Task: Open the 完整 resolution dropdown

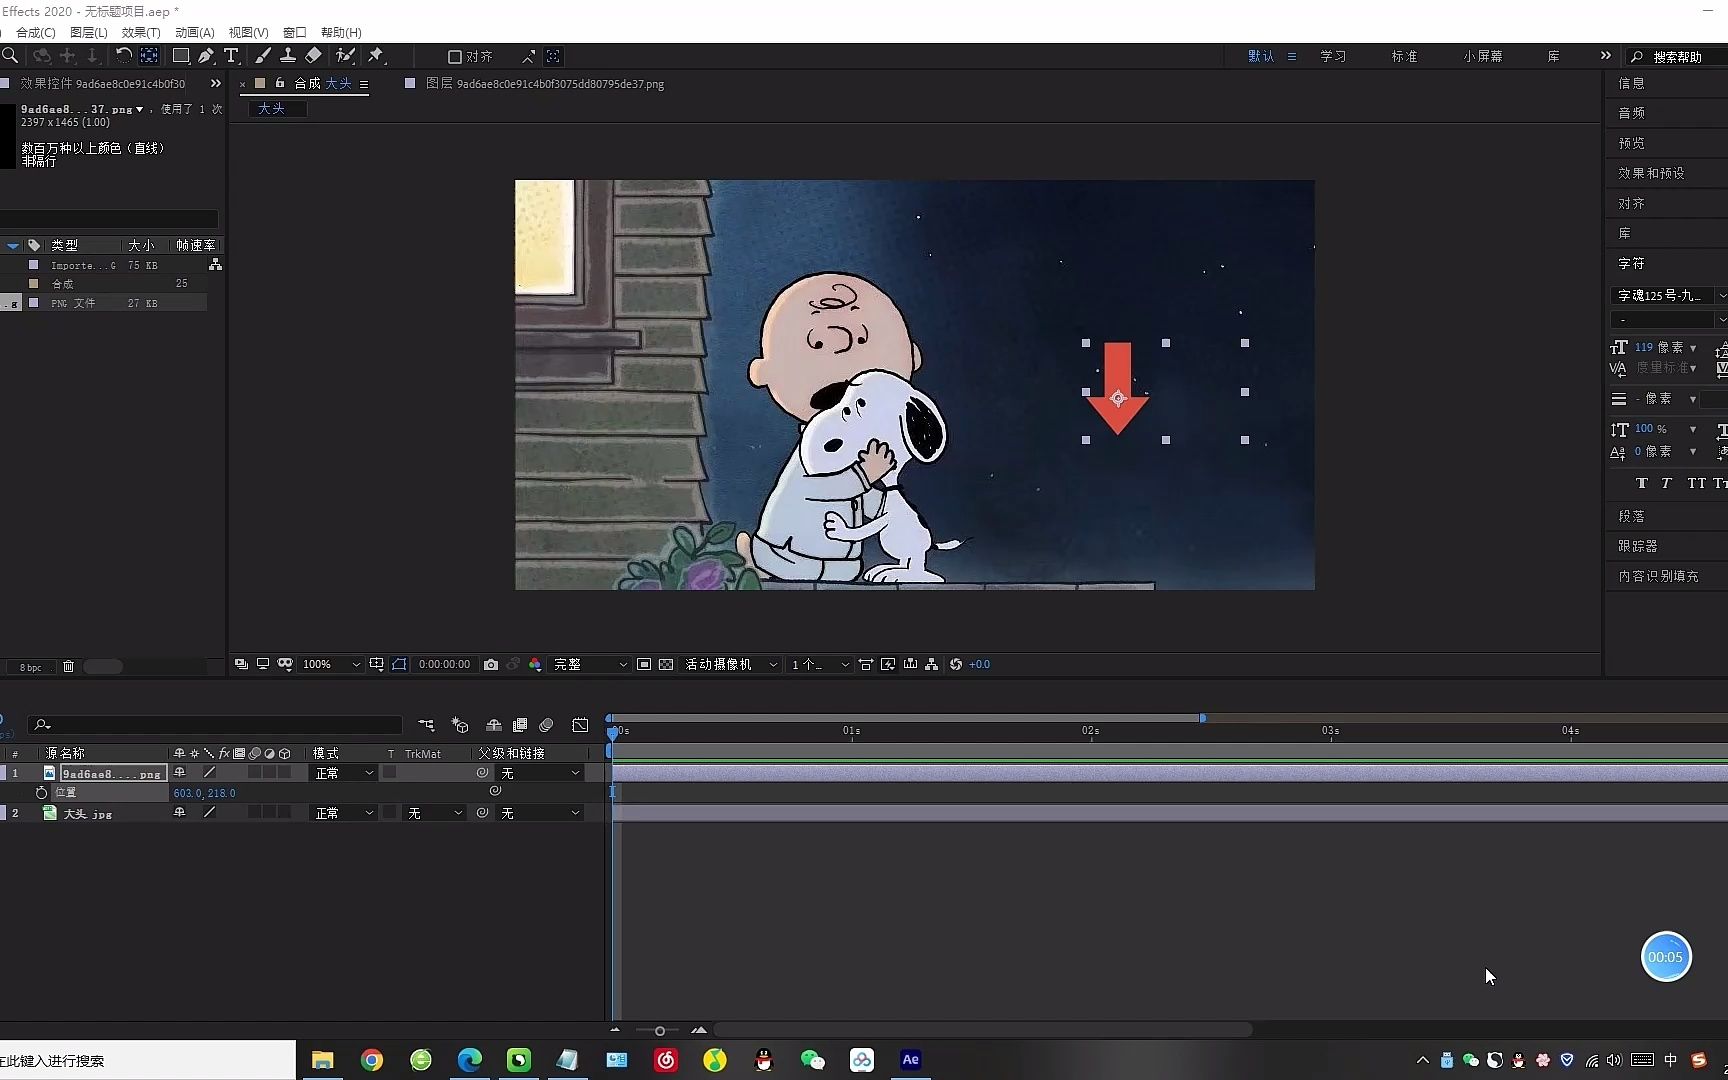Action: [590, 664]
